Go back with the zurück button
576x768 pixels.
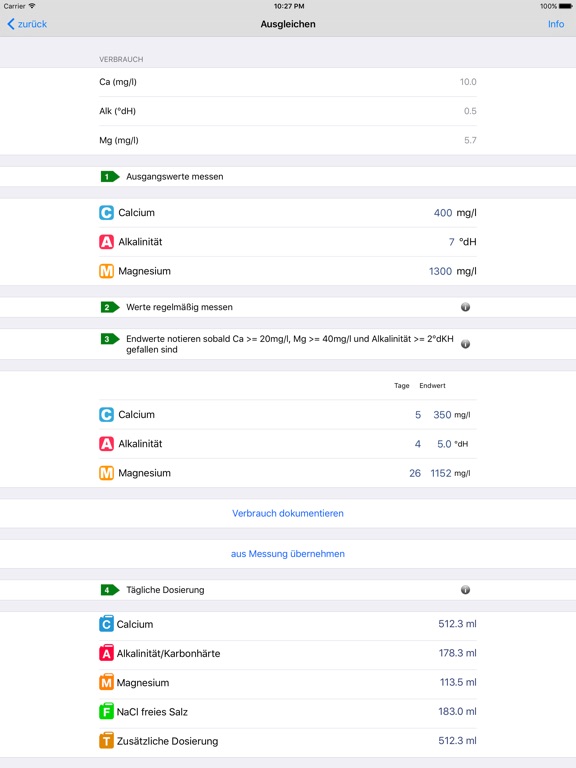coord(27,24)
